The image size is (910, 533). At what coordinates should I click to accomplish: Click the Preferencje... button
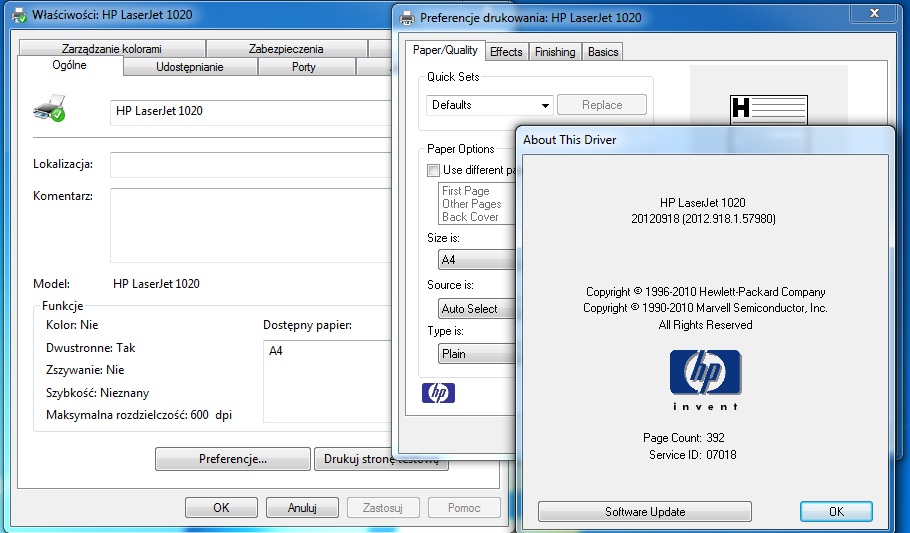[x=233, y=459]
